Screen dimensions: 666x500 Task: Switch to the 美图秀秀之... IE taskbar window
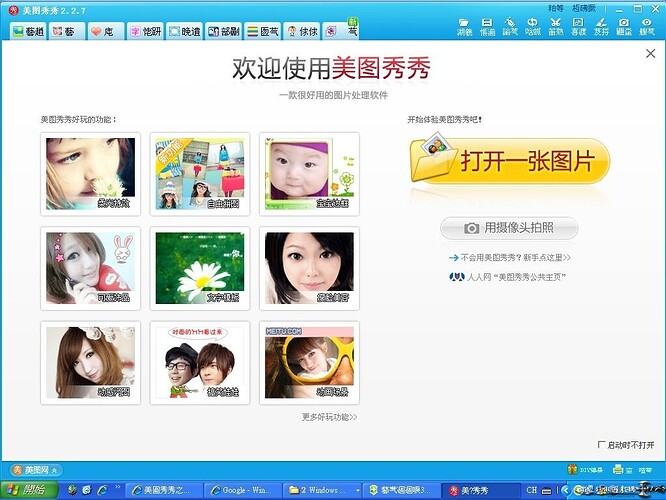[x=163, y=490]
